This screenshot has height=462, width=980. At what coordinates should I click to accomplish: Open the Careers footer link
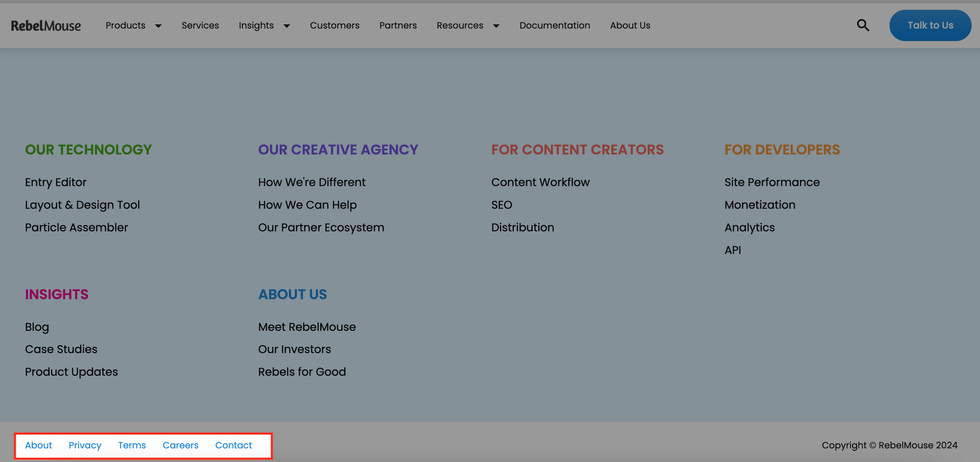pyautogui.click(x=180, y=445)
